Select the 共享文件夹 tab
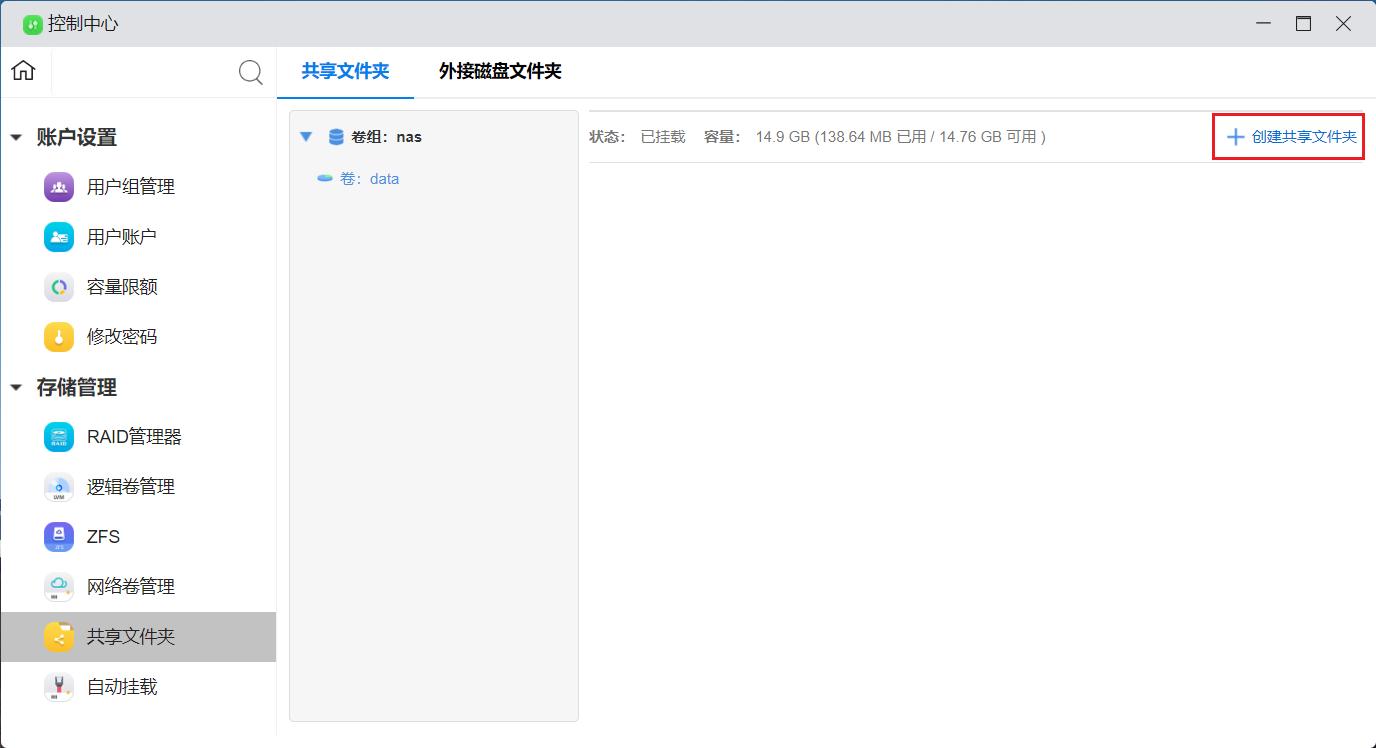Screen dimensions: 1376x748 click(345, 72)
